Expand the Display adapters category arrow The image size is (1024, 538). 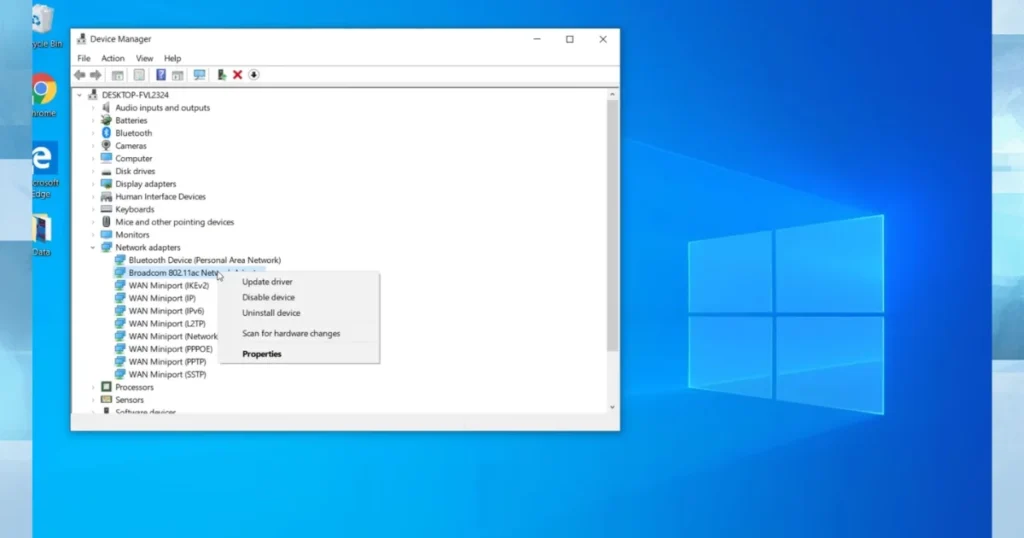(x=93, y=184)
